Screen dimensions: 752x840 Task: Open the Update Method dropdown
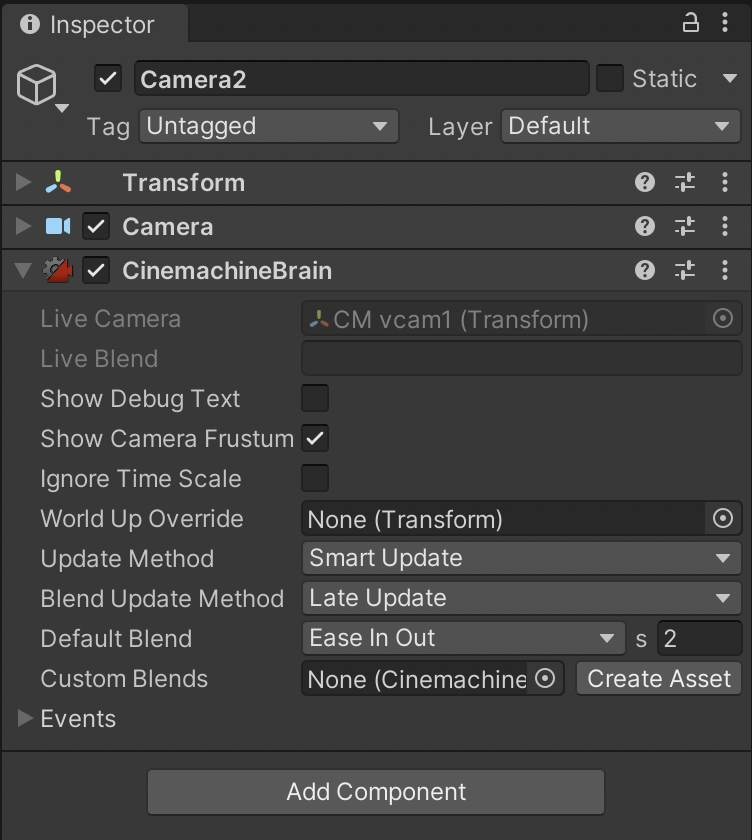pyautogui.click(x=520, y=558)
